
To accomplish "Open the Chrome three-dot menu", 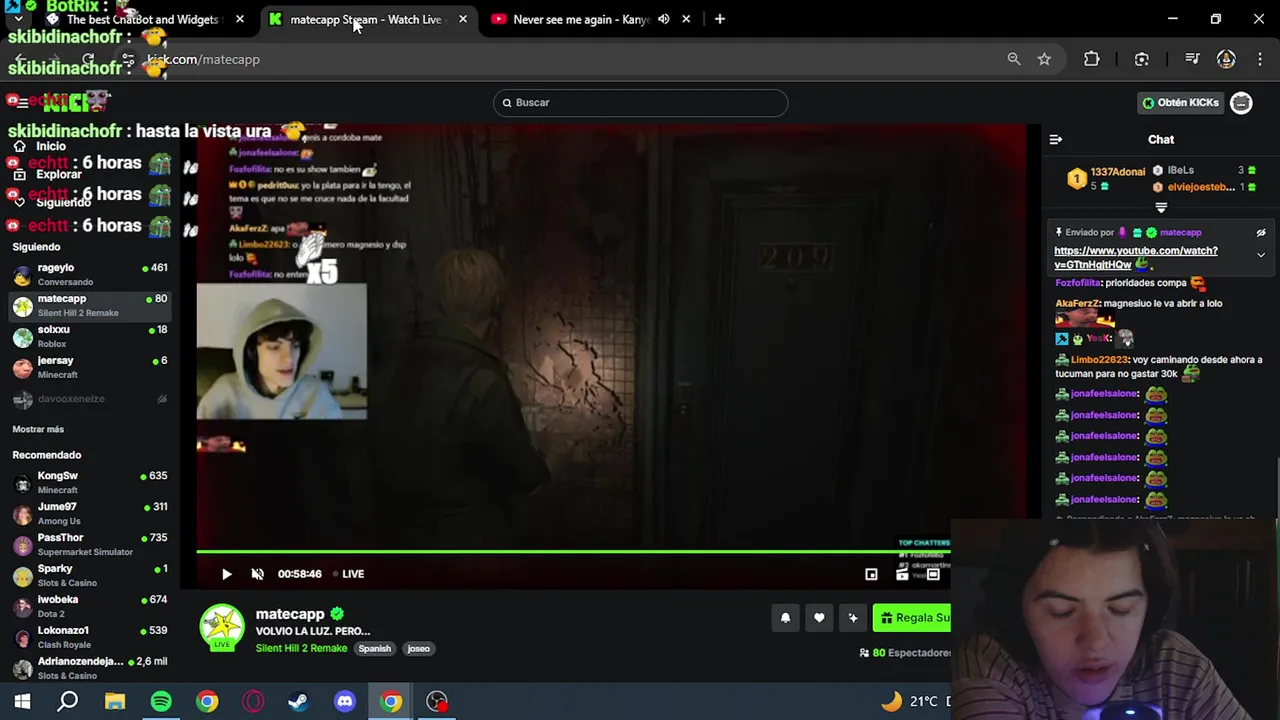I will [1259, 59].
